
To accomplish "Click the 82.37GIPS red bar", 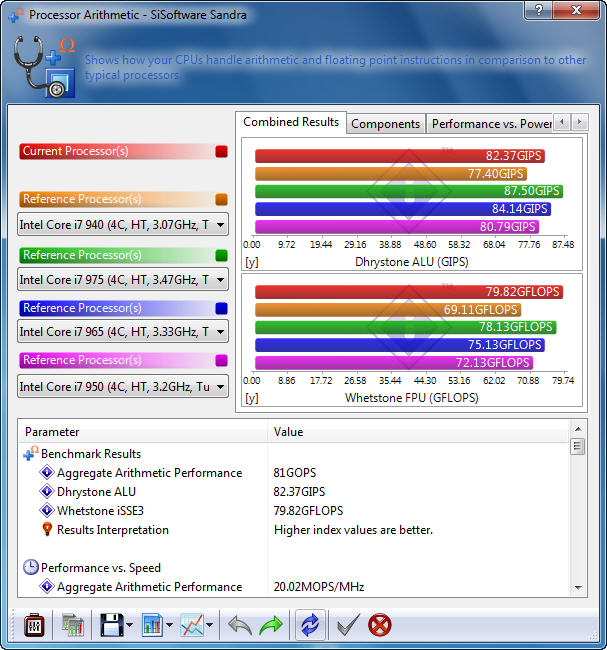I will pos(400,156).
